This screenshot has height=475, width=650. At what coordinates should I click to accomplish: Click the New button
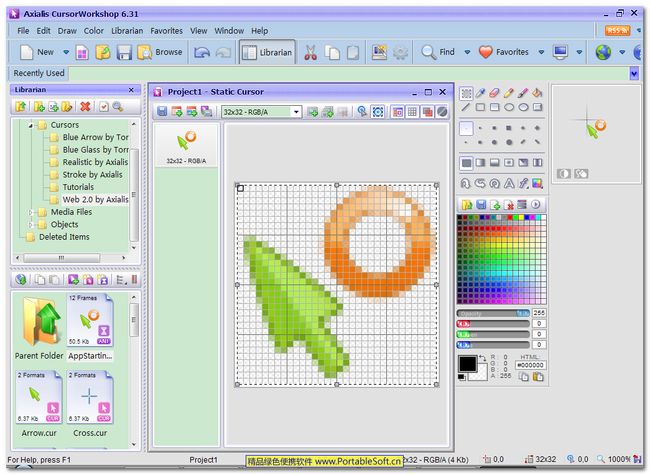pos(37,52)
